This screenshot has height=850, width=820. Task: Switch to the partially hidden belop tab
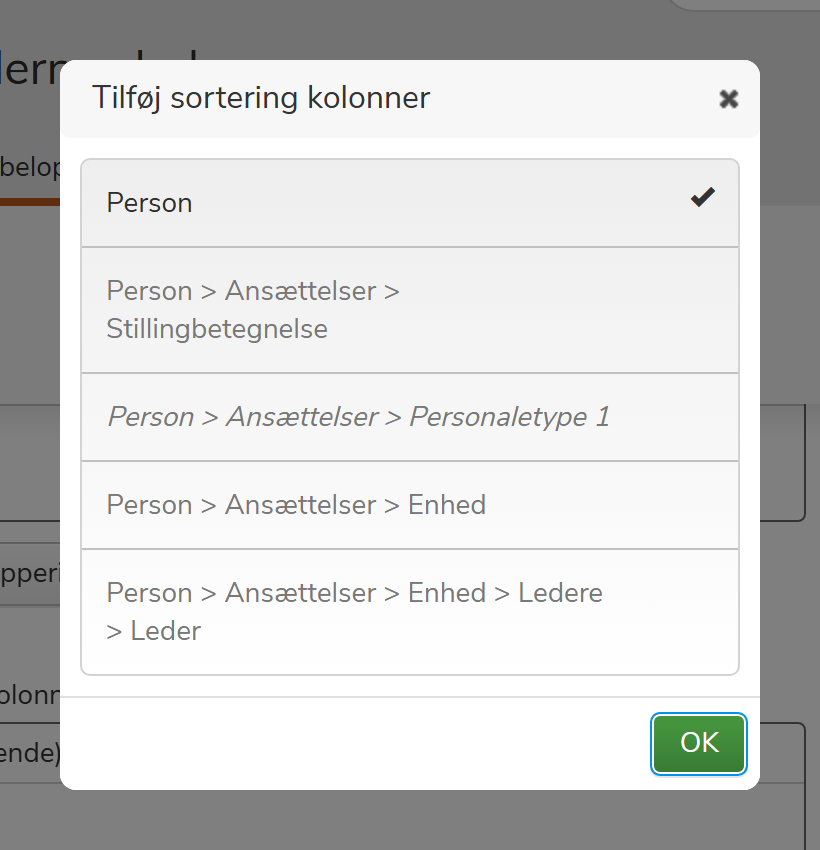click(30, 167)
